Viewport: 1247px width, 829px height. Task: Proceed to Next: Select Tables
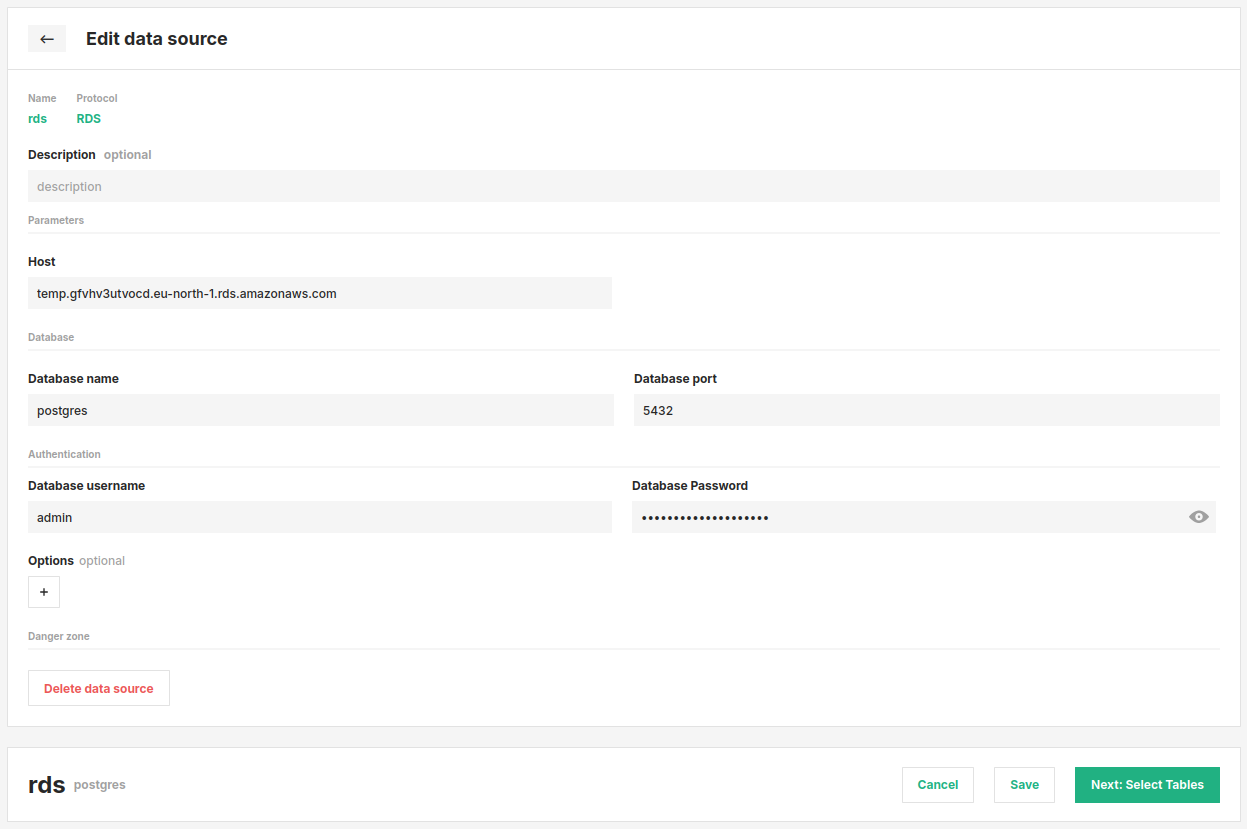[x=1147, y=785]
